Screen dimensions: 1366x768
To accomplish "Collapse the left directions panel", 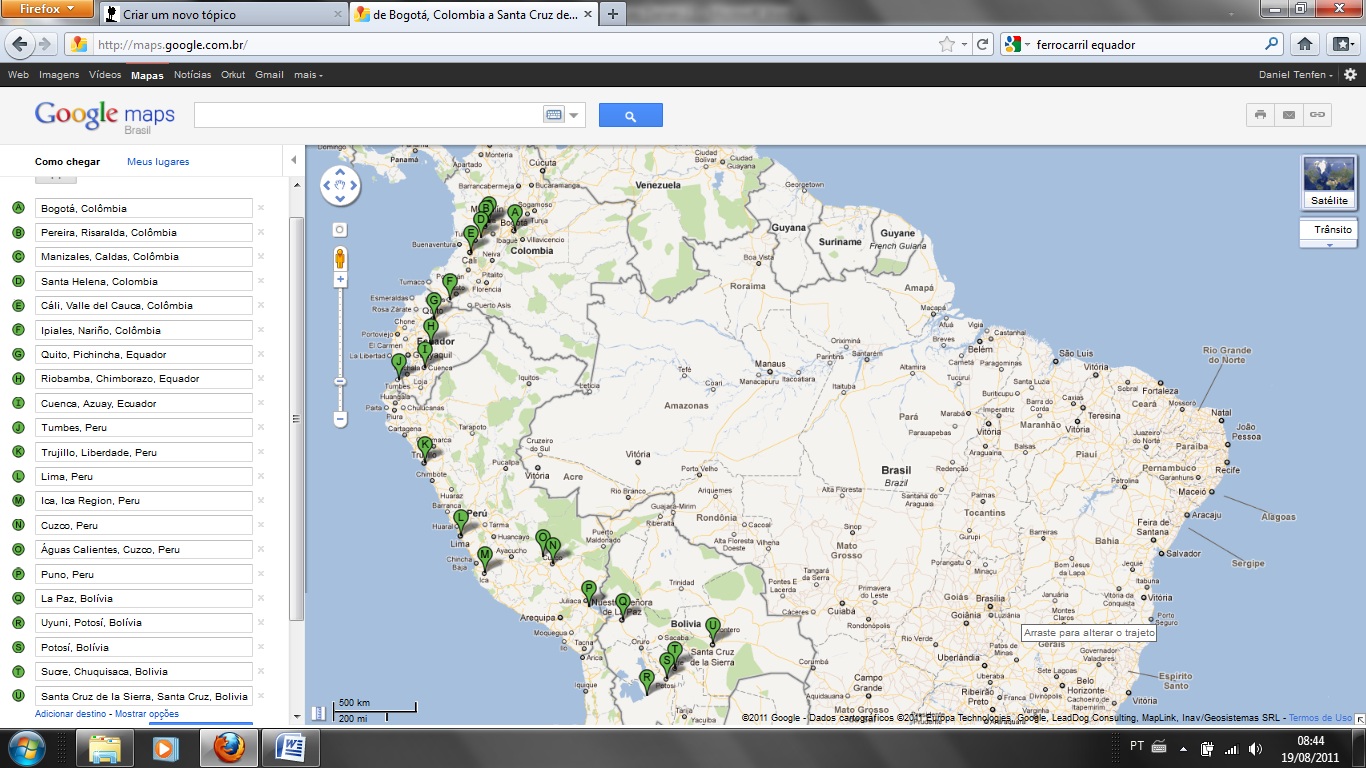I will pos(294,160).
